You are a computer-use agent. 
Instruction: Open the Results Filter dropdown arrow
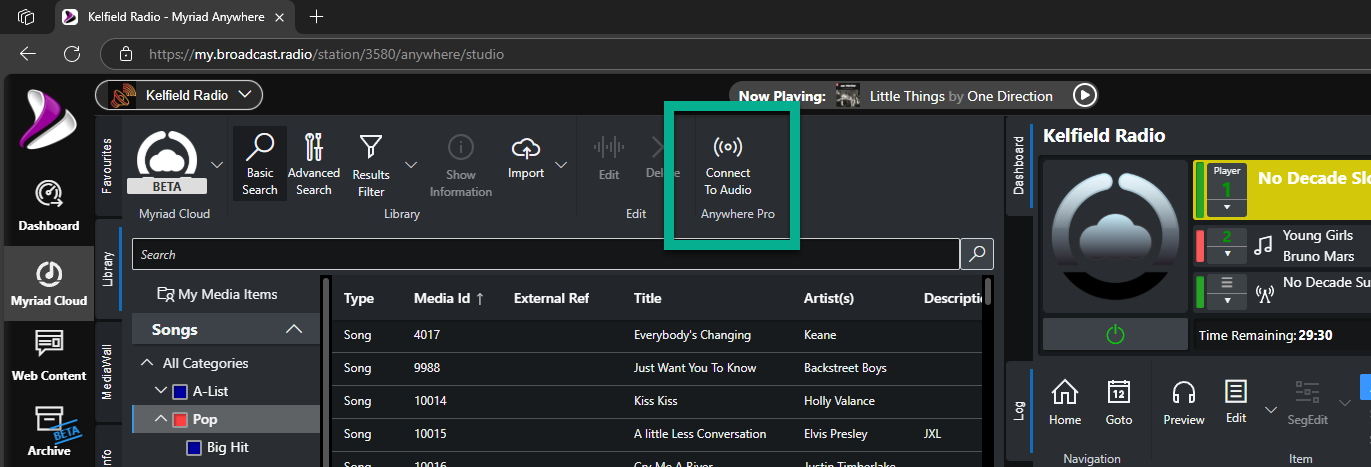411,164
